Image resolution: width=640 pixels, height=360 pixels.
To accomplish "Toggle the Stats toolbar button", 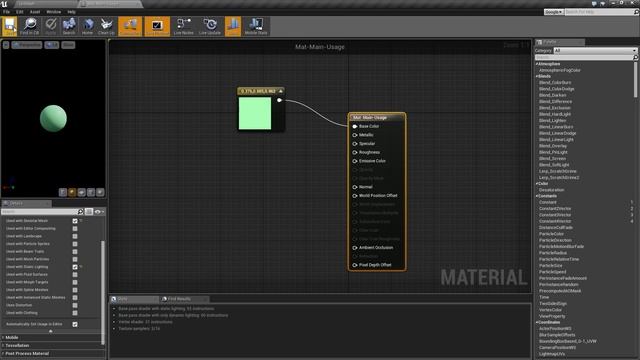I will click(x=233, y=26).
